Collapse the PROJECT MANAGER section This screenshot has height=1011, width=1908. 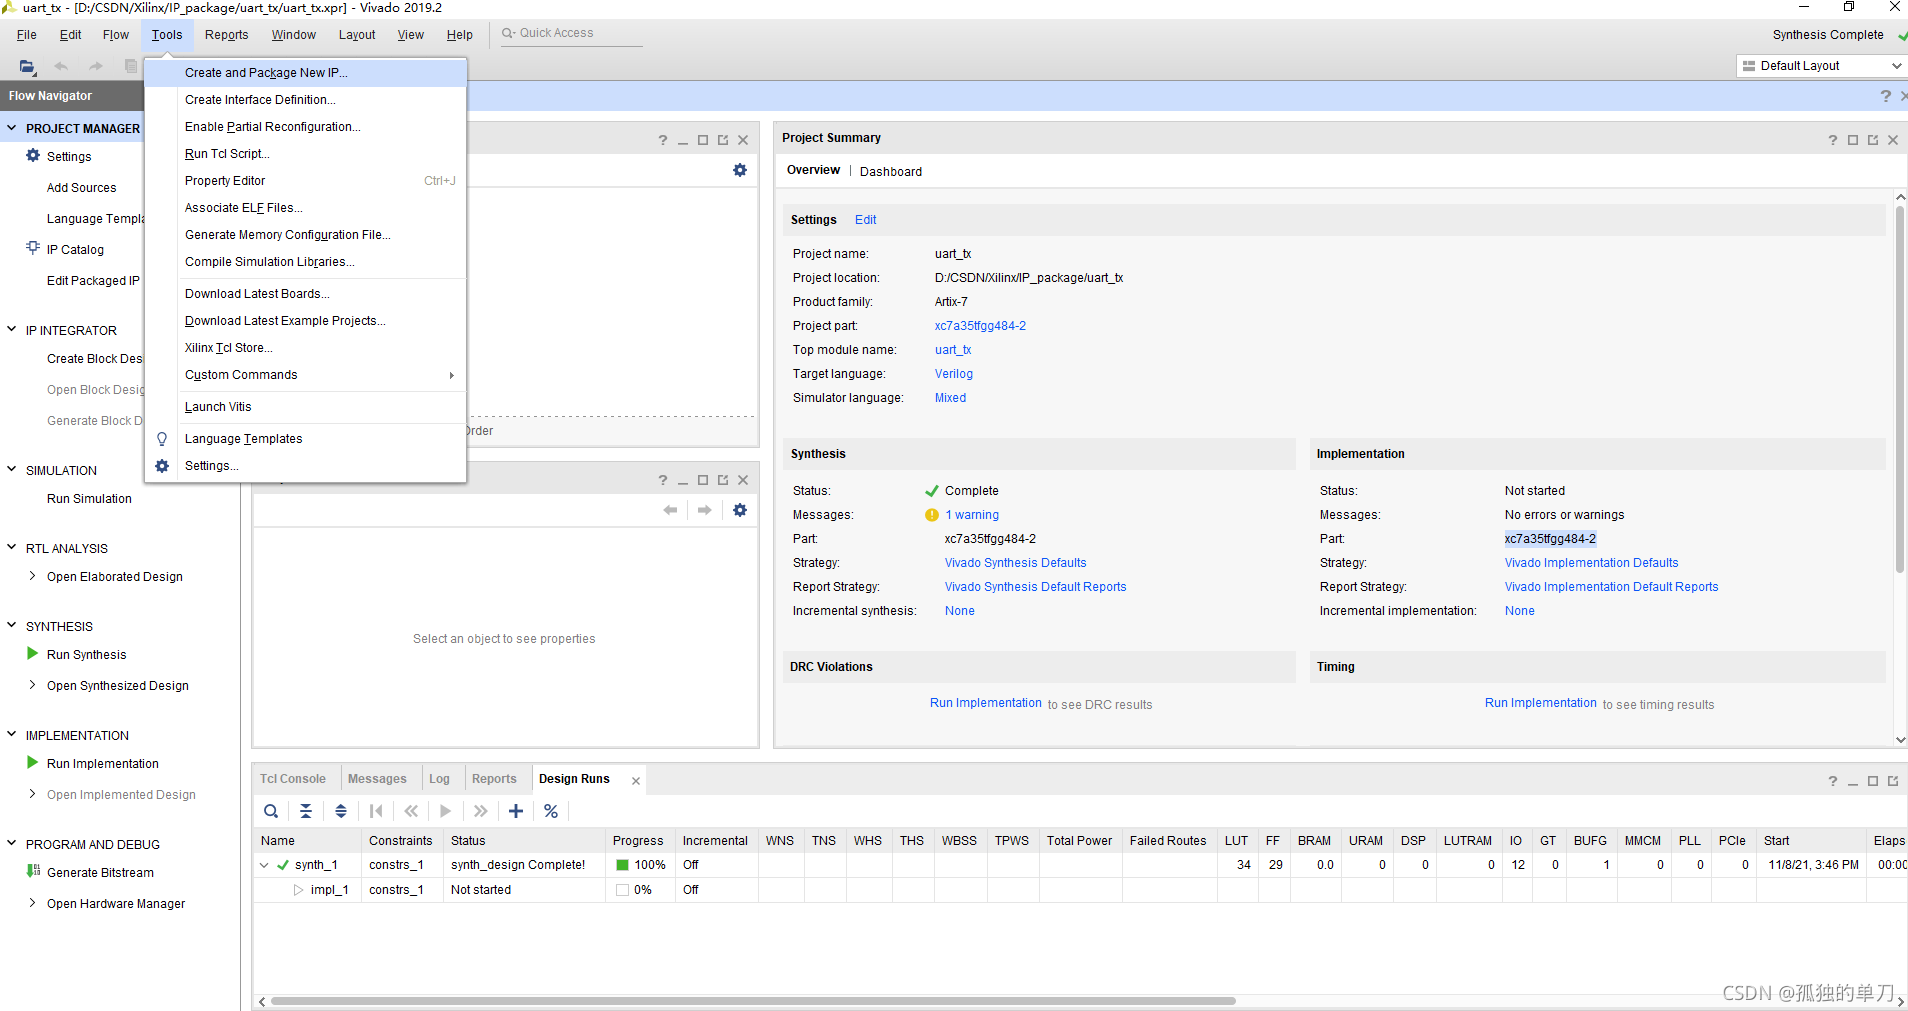(x=12, y=128)
